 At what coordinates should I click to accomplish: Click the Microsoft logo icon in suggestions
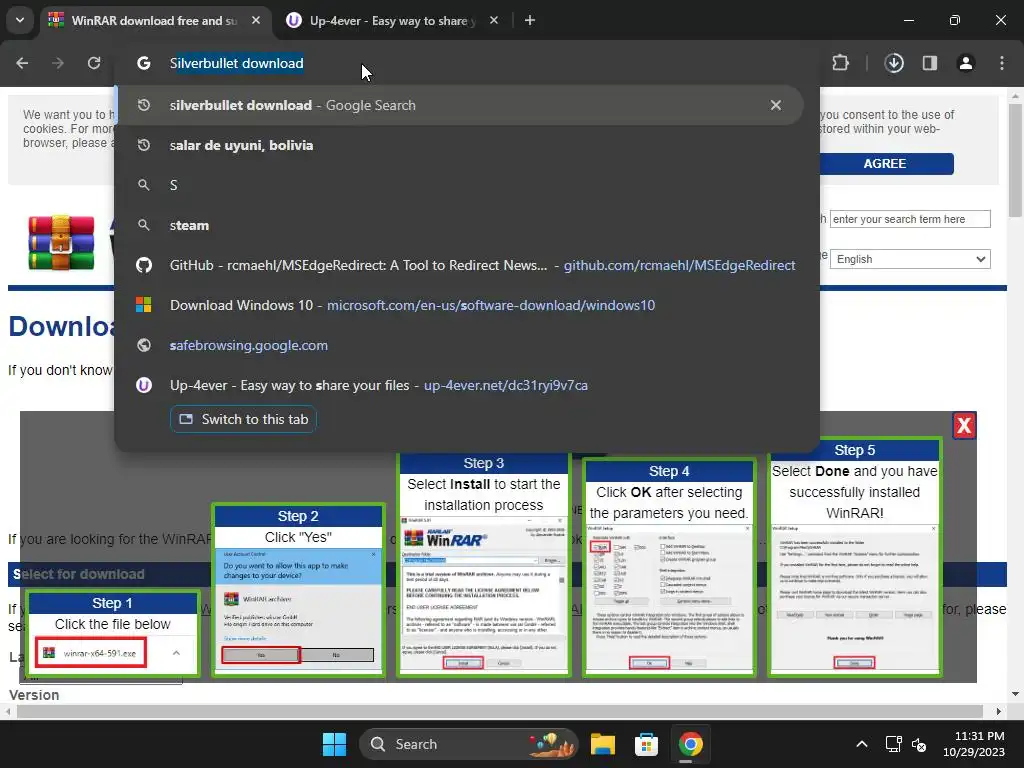click(144, 305)
